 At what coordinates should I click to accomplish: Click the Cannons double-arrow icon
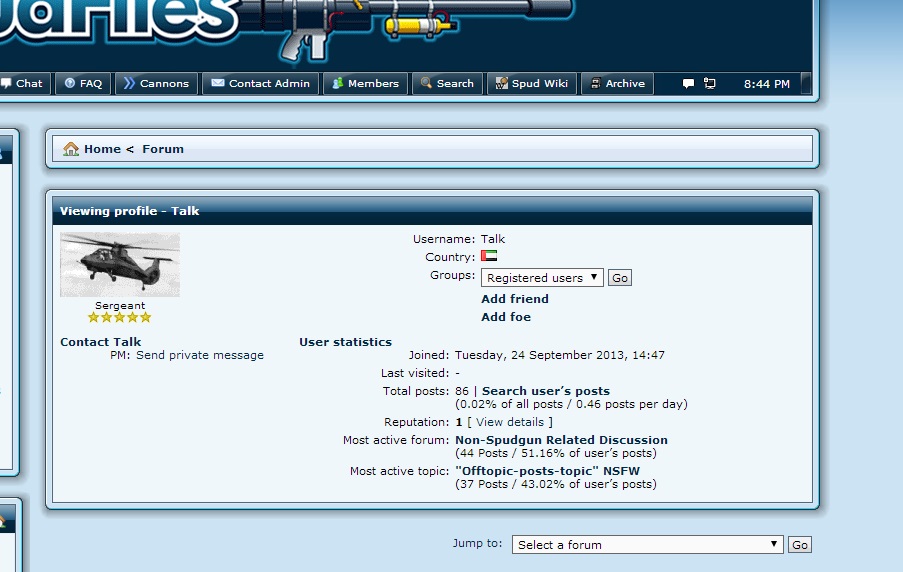129,84
